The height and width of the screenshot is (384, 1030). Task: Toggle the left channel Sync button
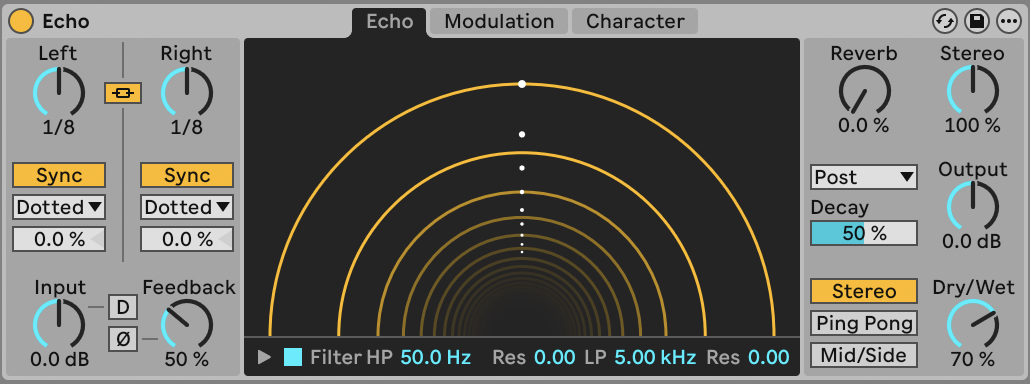(x=59, y=175)
